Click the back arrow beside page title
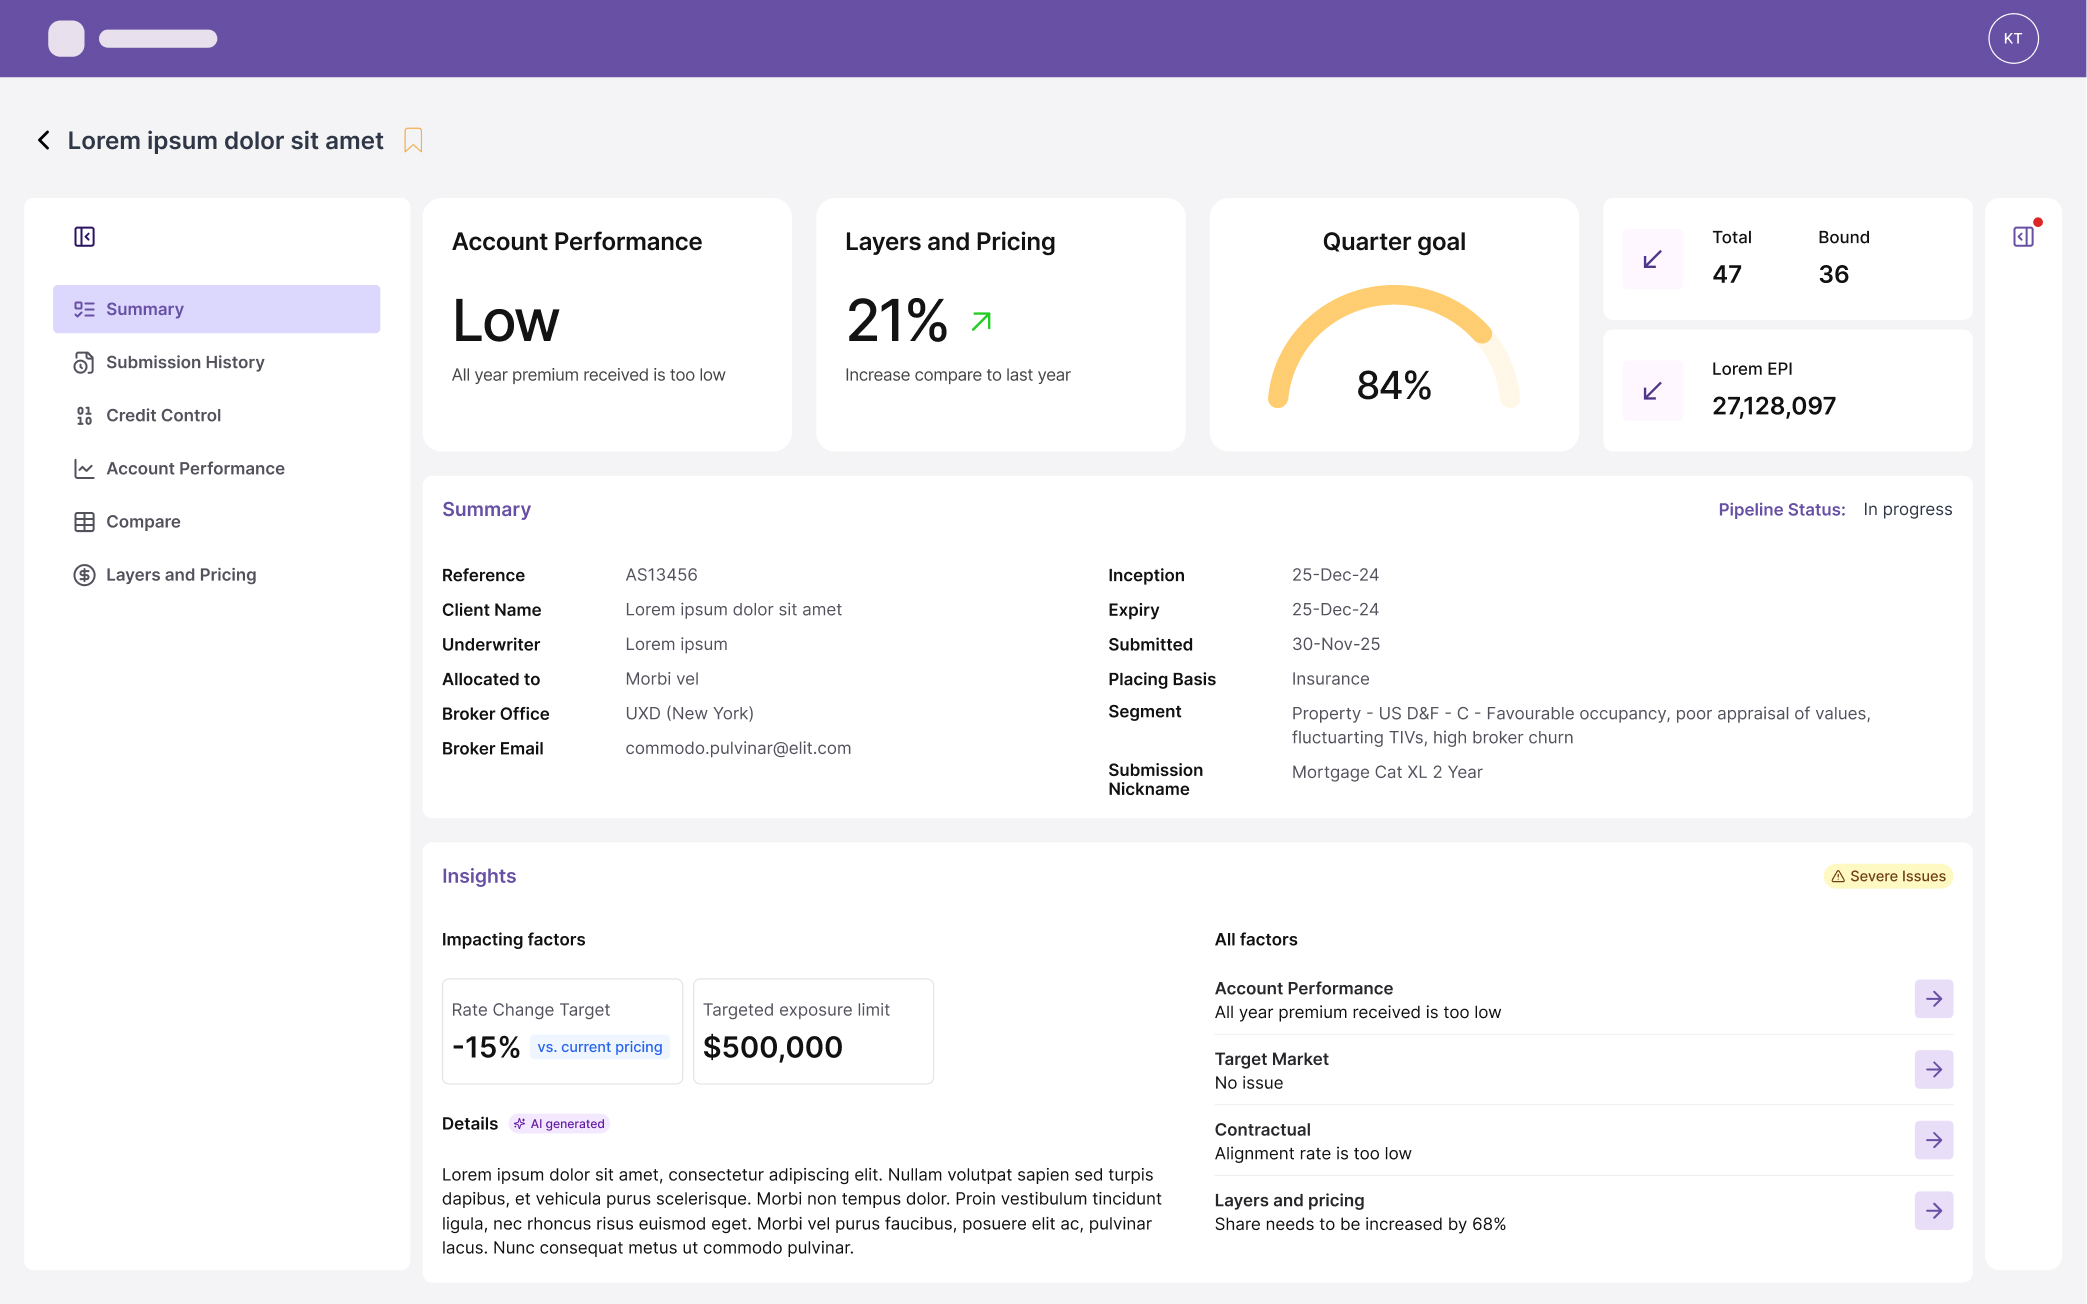2087x1304 pixels. 44,141
